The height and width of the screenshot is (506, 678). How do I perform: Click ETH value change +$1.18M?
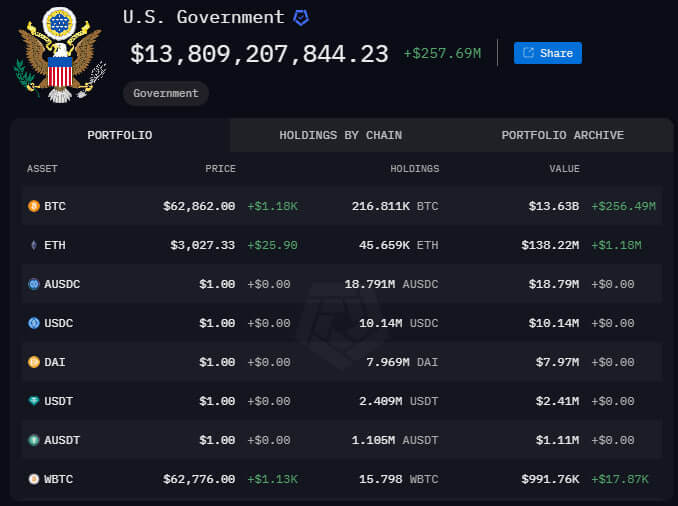pyautogui.click(x=617, y=245)
